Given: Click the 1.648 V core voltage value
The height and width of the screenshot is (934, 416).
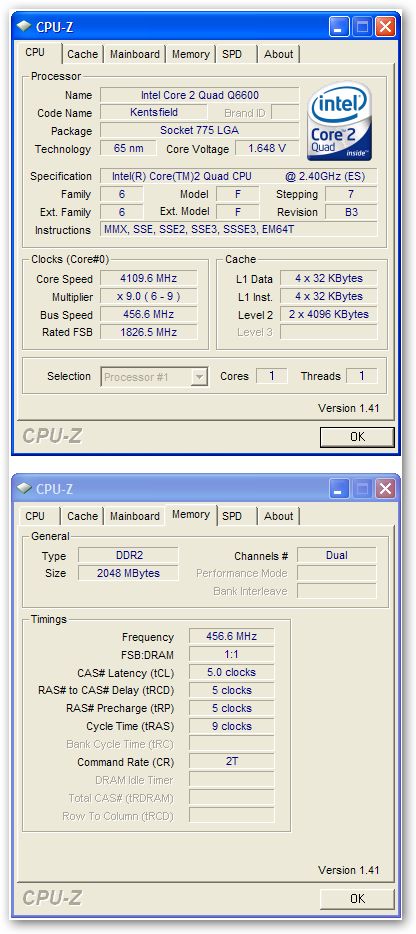Looking at the screenshot, I should 269,148.
